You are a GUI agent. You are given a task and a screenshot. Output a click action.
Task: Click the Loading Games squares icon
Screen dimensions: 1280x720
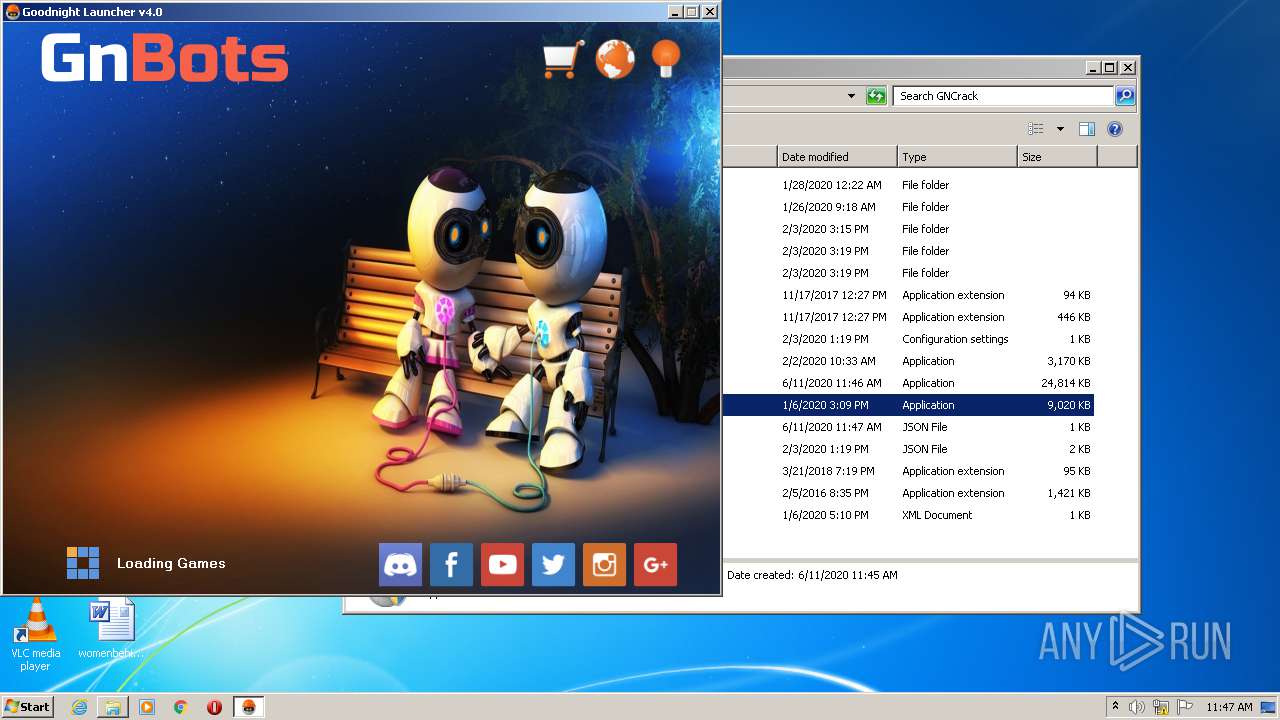coord(83,563)
